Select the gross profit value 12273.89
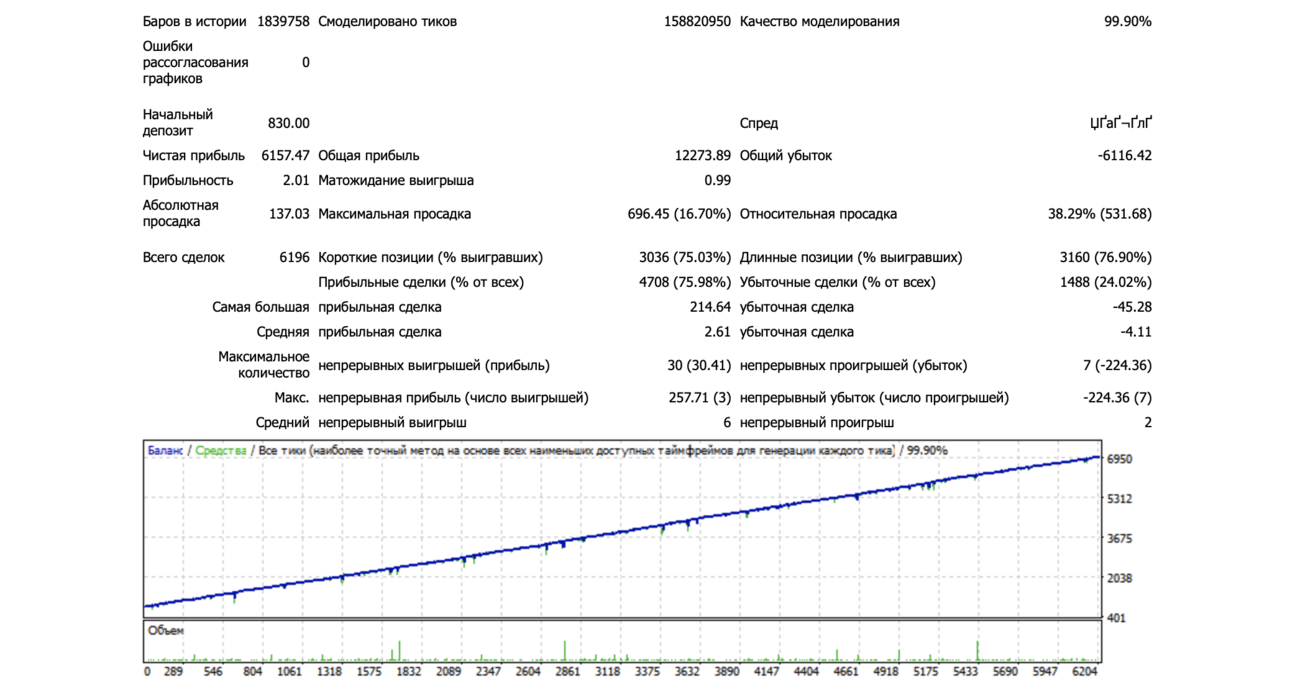The image size is (1290, 688). [703, 155]
